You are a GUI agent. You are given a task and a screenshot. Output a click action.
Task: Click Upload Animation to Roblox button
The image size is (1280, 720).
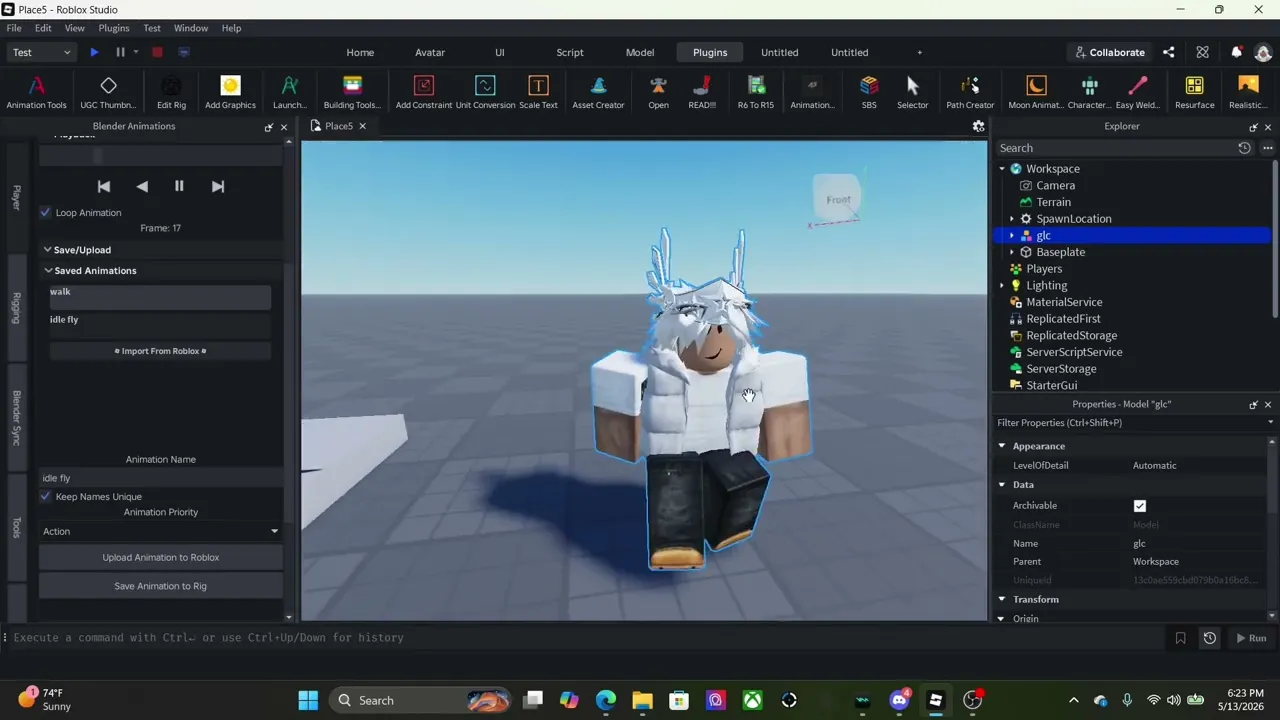coord(160,557)
